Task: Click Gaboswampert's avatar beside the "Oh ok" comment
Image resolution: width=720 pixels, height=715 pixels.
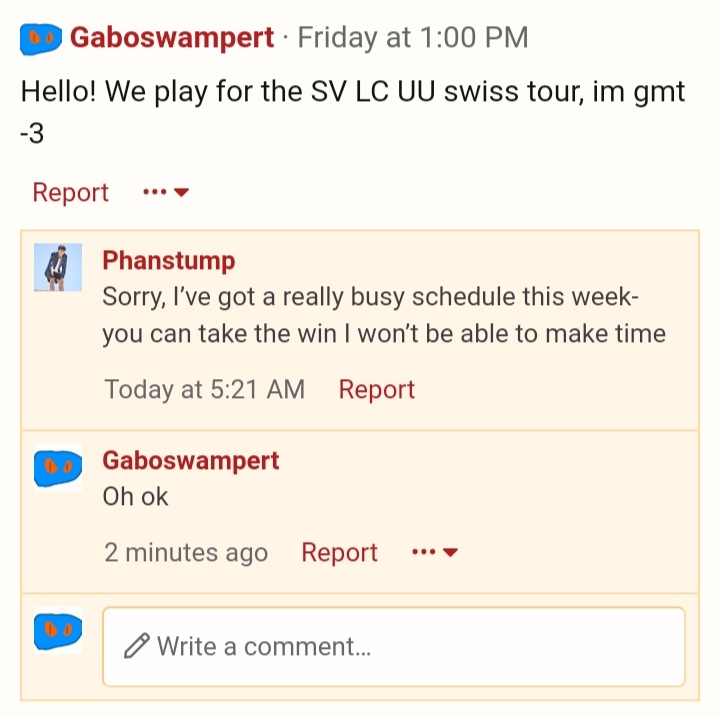Action: tap(58, 467)
